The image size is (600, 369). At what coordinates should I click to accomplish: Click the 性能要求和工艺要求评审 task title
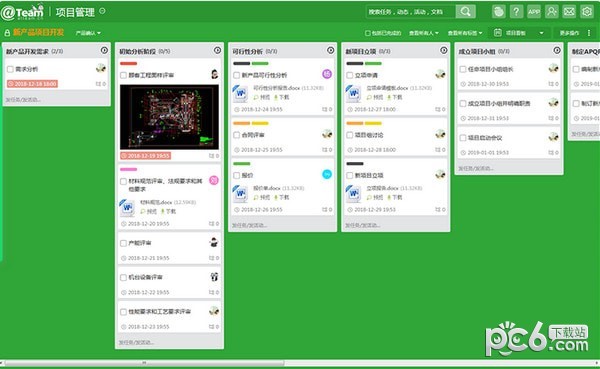tap(159, 312)
